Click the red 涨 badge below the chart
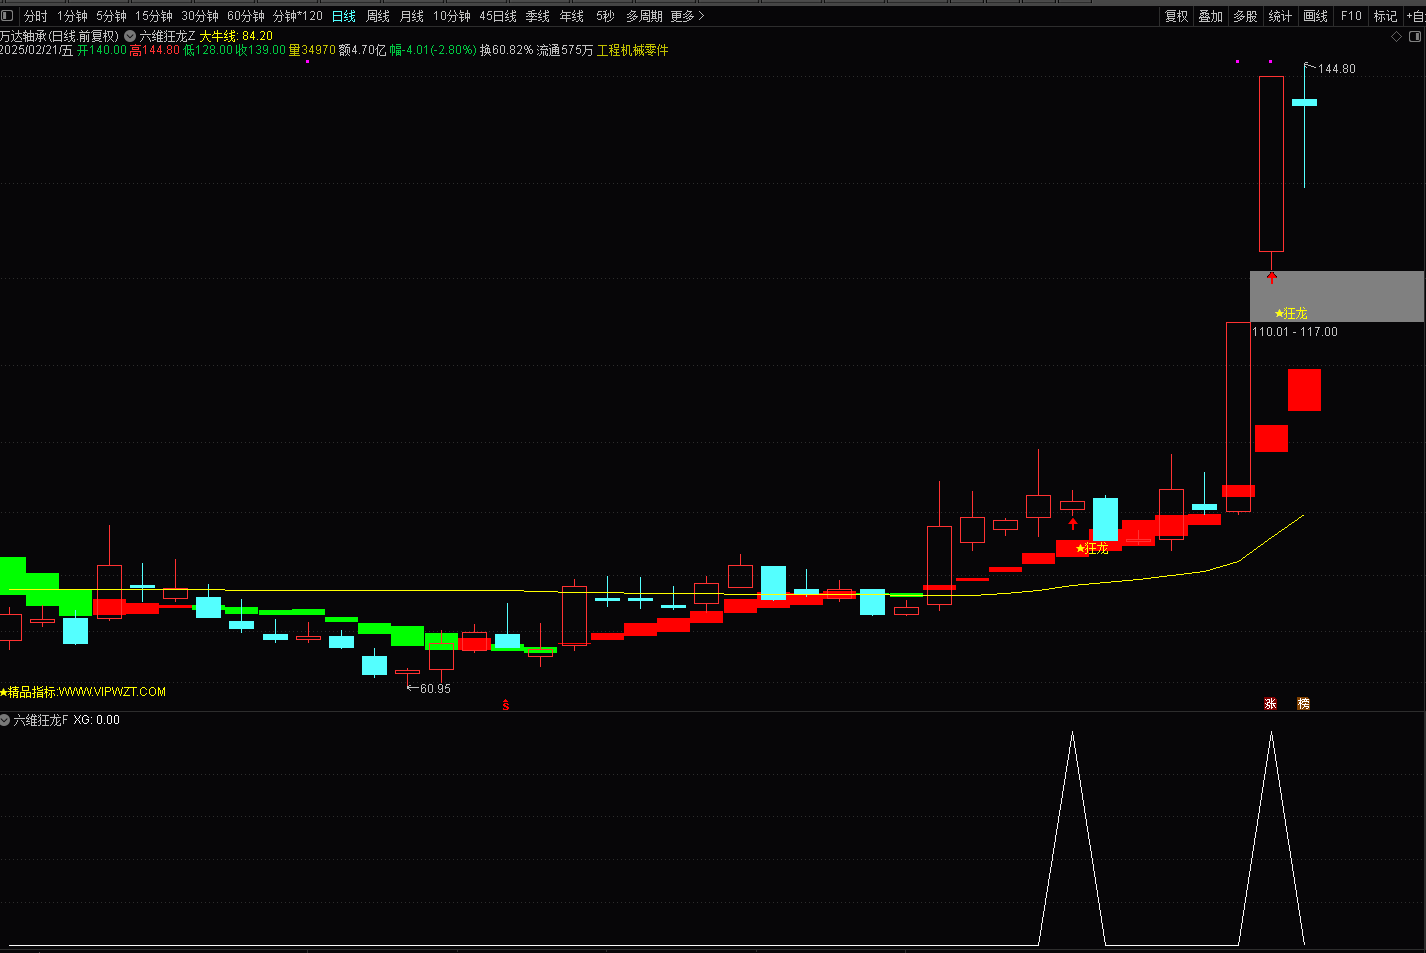 pos(1271,704)
